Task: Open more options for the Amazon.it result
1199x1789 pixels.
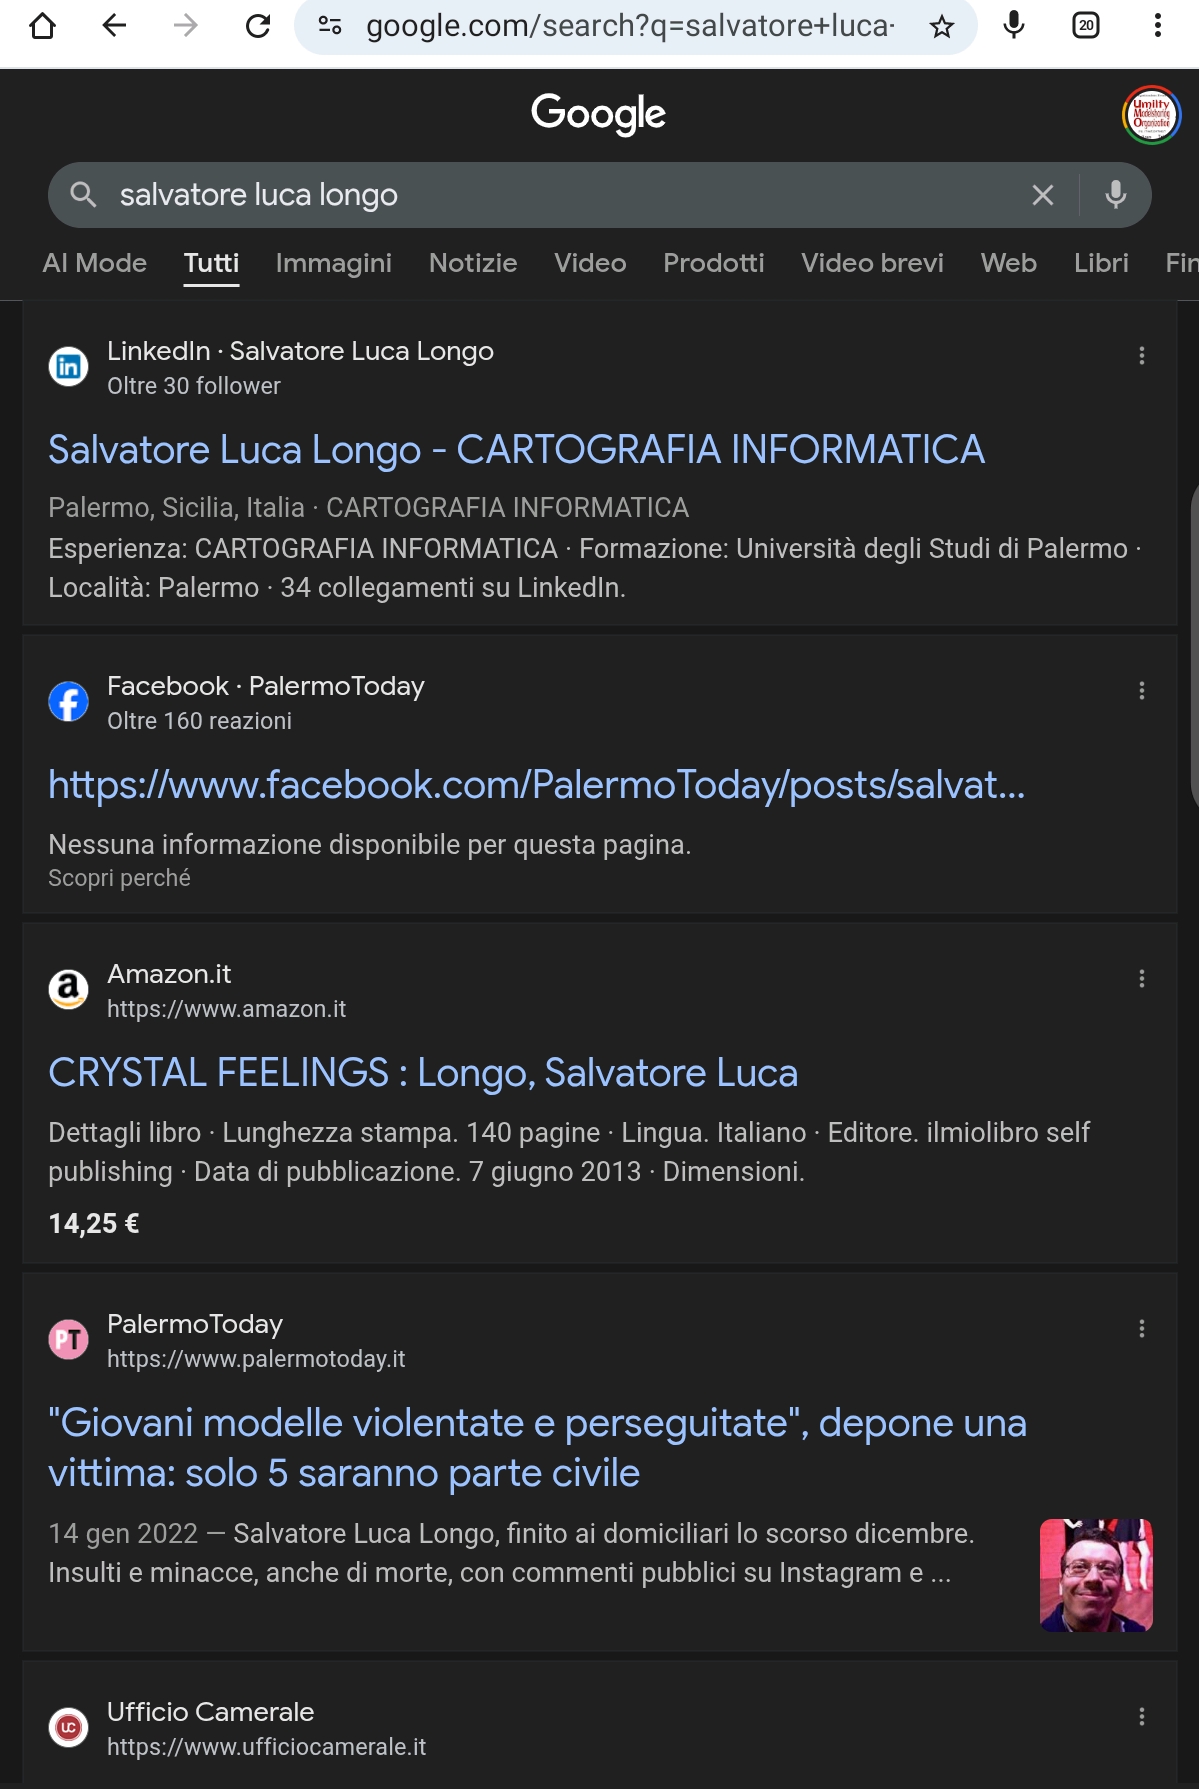Action: pyautogui.click(x=1141, y=979)
